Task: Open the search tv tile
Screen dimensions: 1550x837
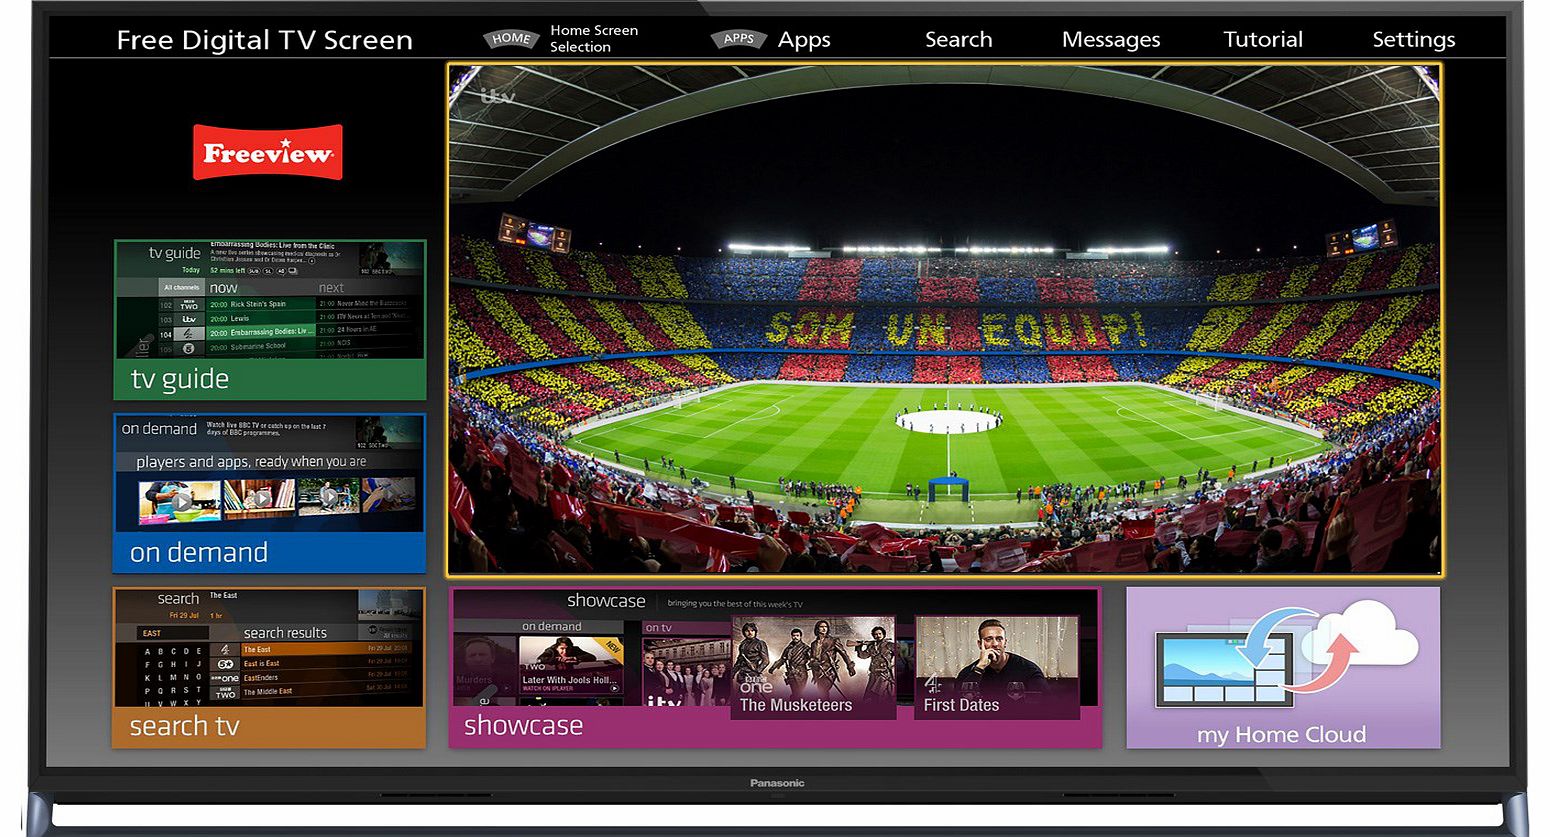Action: coord(269,667)
